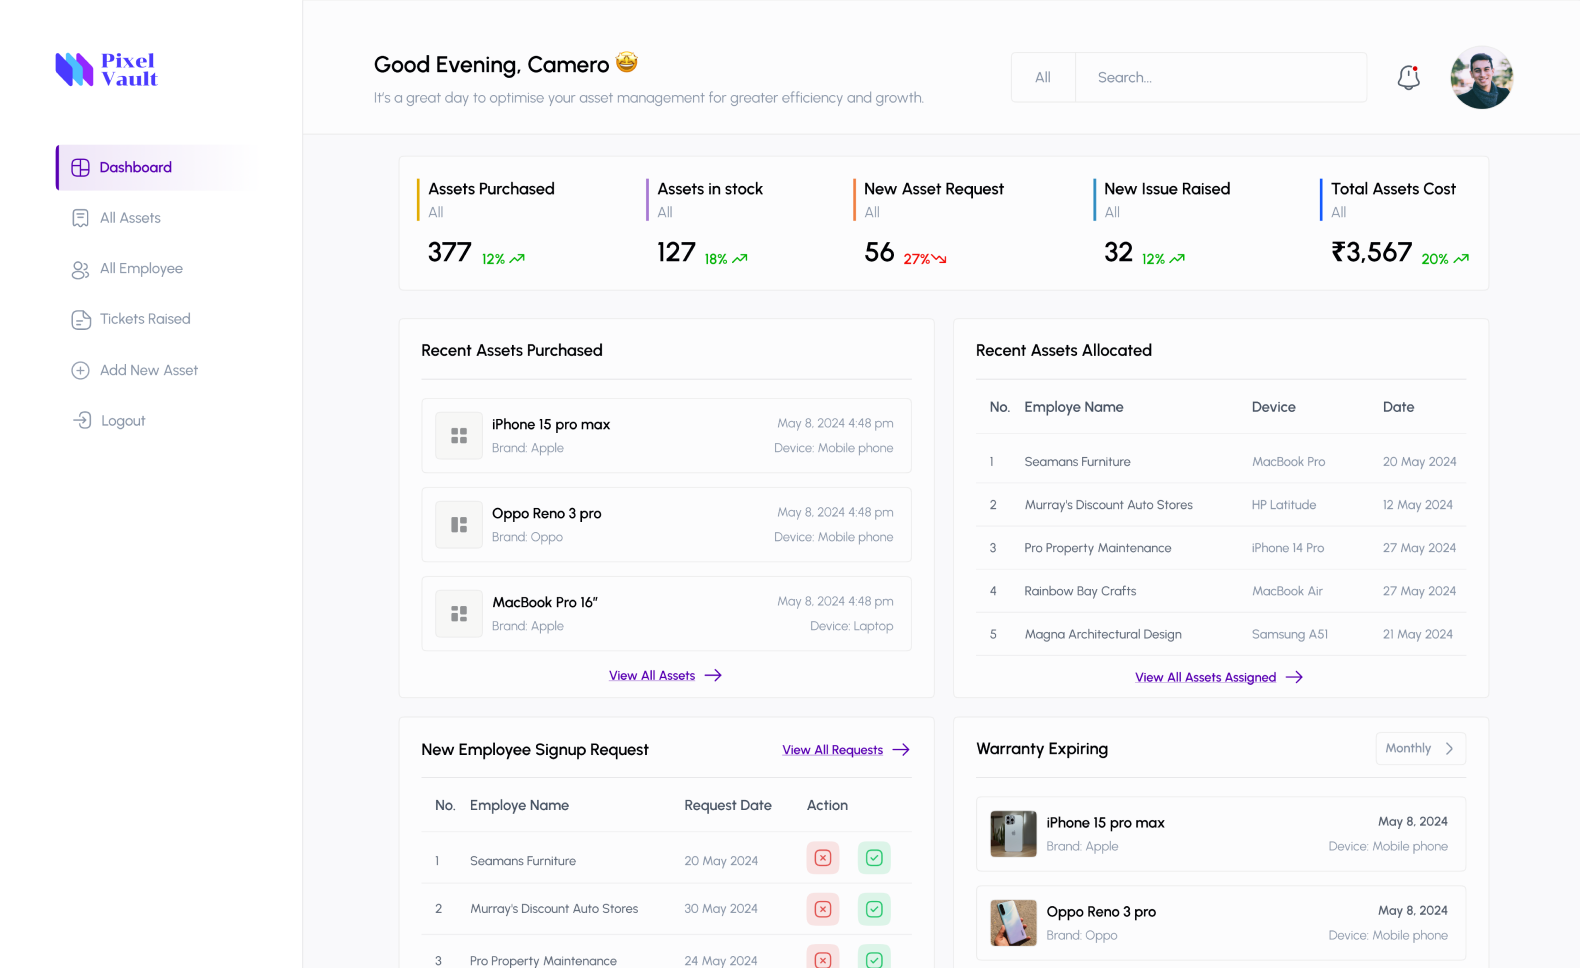Viewport: 1580px width, 968px height.
Task: Click the layout icon beside Oppo Reno 3 pro
Action: pyautogui.click(x=459, y=525)
